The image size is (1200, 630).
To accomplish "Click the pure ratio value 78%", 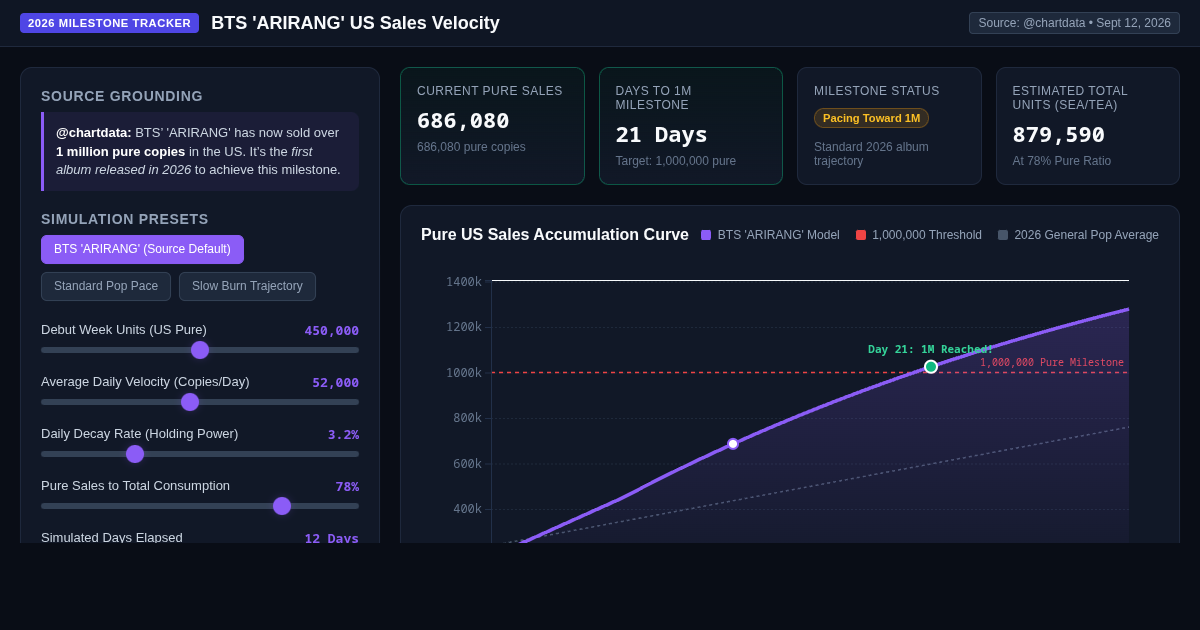I will 347,487.
